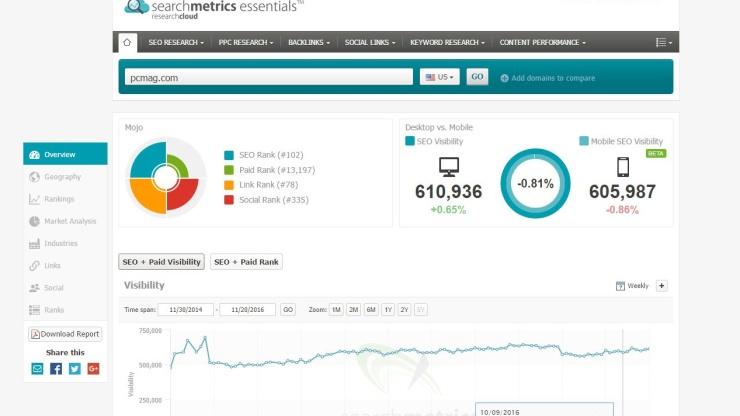The width and height of the screenshot is (740, 416).
Task: Share report on Twitter
Action: [x=75, y=368]
